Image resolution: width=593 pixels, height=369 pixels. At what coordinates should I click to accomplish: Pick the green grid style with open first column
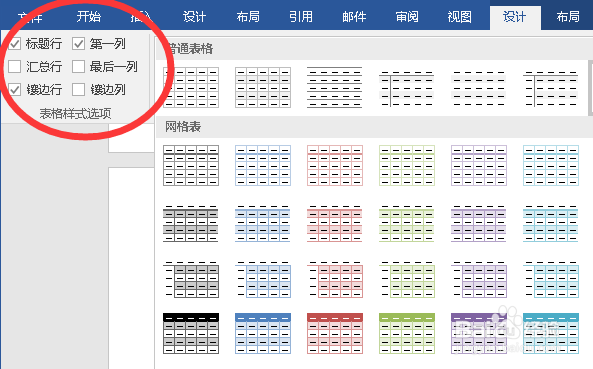coord(407,279)
